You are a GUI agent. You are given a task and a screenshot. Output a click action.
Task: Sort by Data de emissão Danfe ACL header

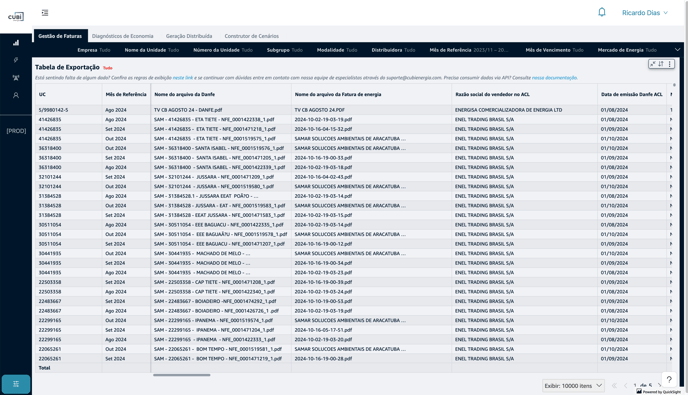coord(632,94)
